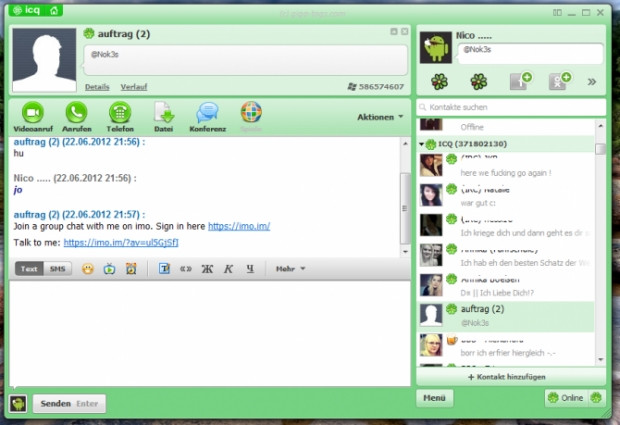Click the TV media icon in message toolbar
The height and width of the screenshot is (425, 620).
coord(110,269)
